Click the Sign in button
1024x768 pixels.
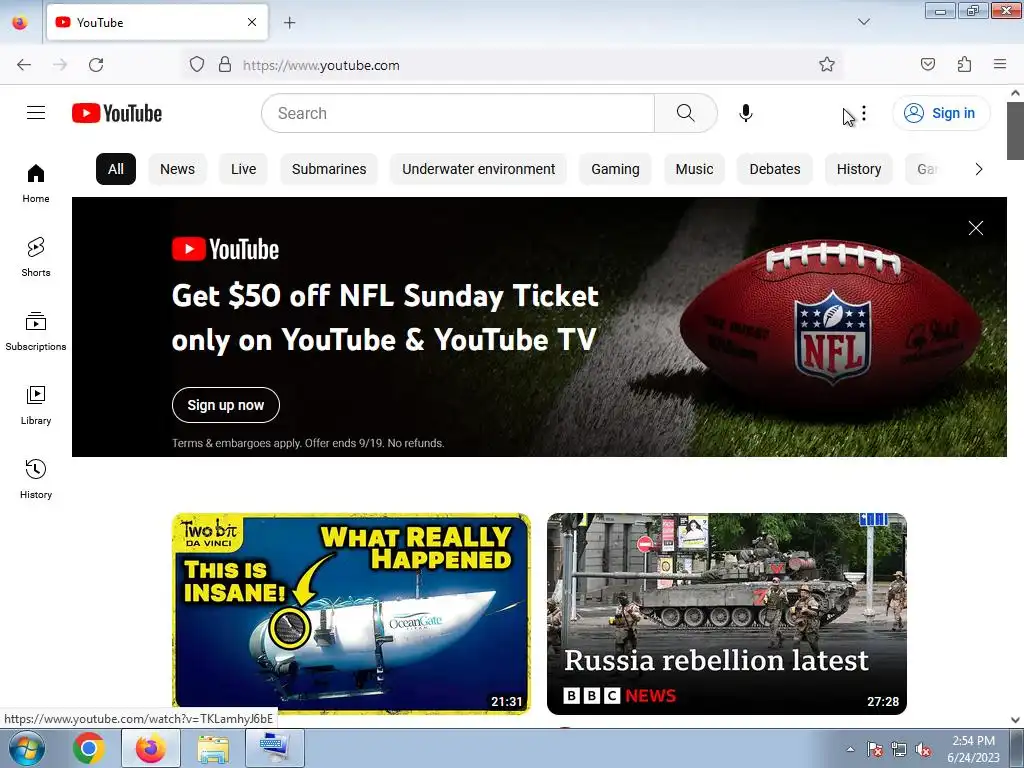coord(941,113)
